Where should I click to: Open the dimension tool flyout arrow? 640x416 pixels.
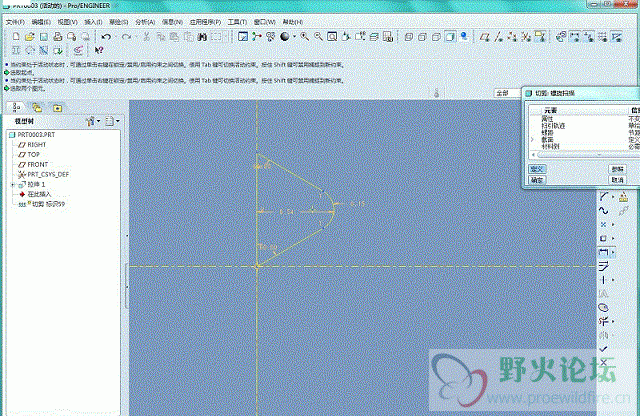pyautogui.click(x=613, y=252)
